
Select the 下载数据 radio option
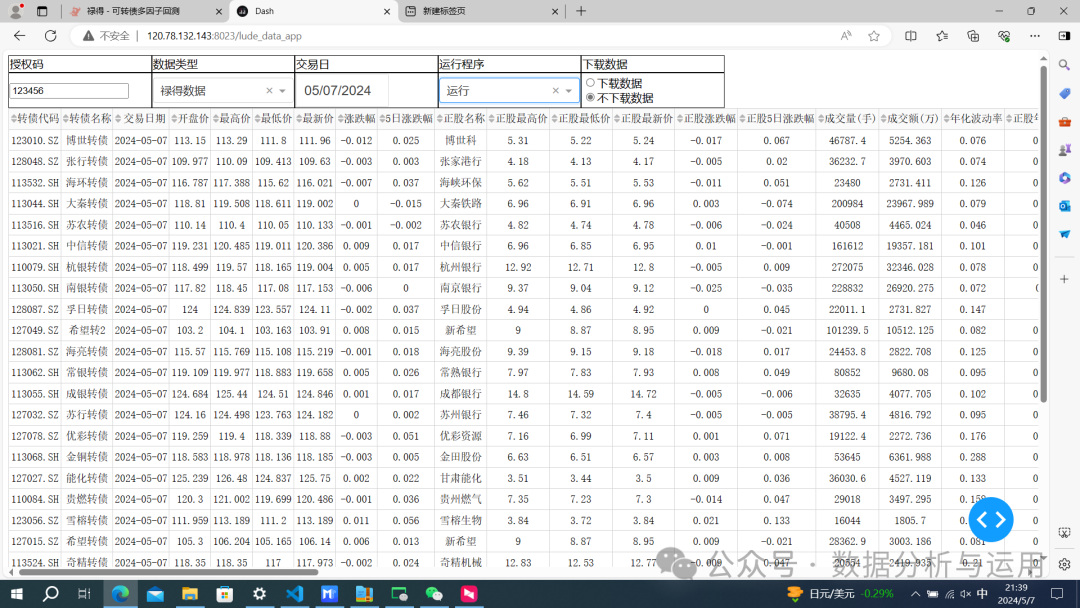590,83
